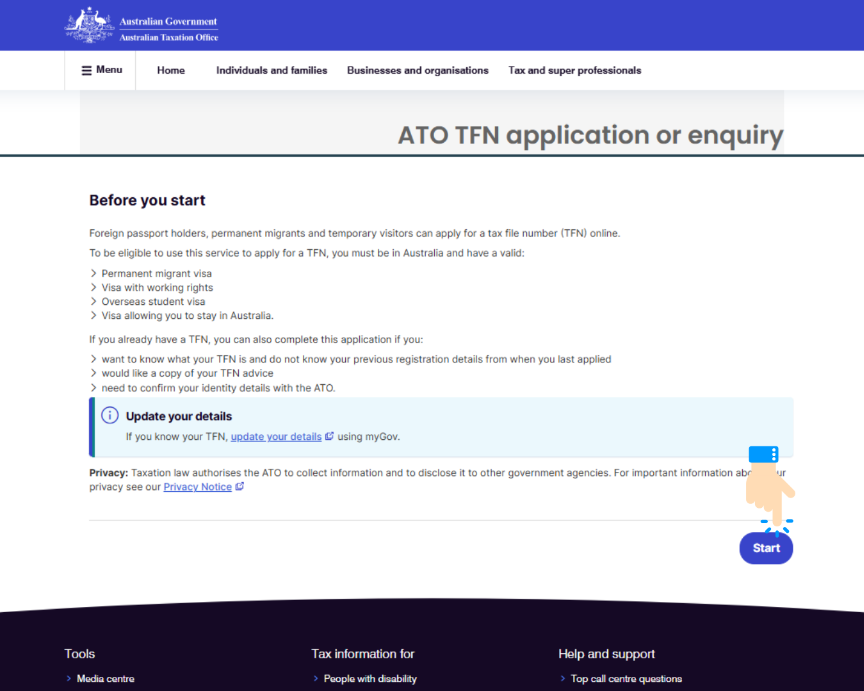Go to Home in the navigation bar

point(171,71)
